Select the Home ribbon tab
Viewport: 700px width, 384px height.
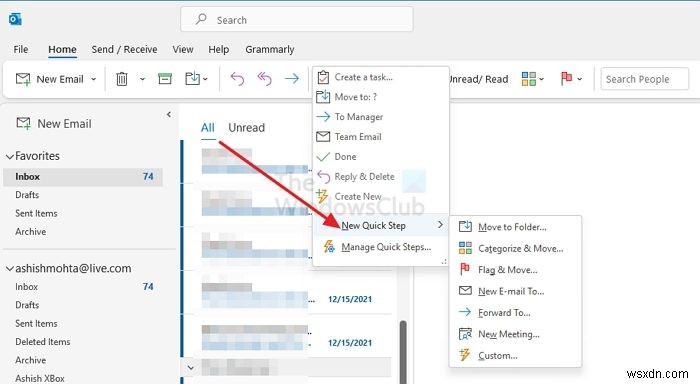pyautogui.click(x=62, y=49)
